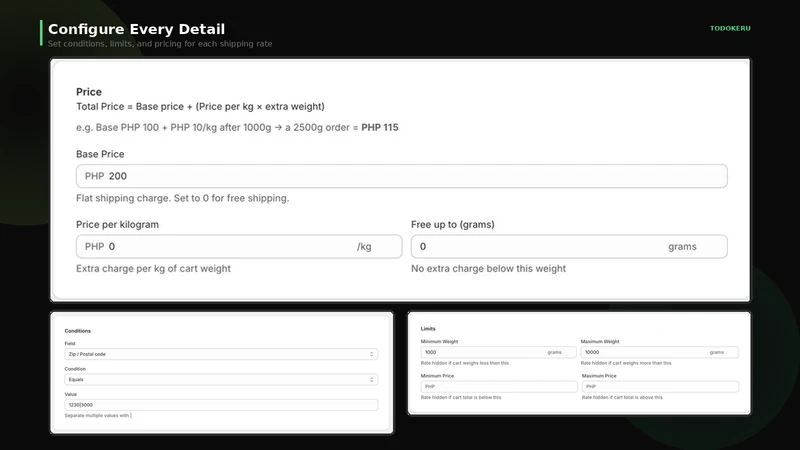The height and width of the screenshot is (450, 800).
Task: Open the Condition dropdown showing Equals
Action: point(221,380)
